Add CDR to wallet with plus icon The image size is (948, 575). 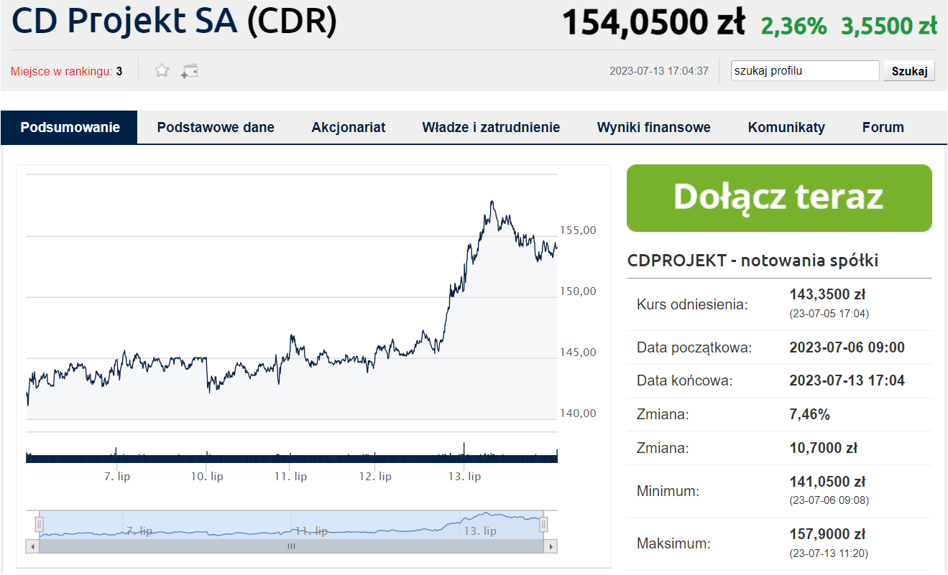point(189,71)
